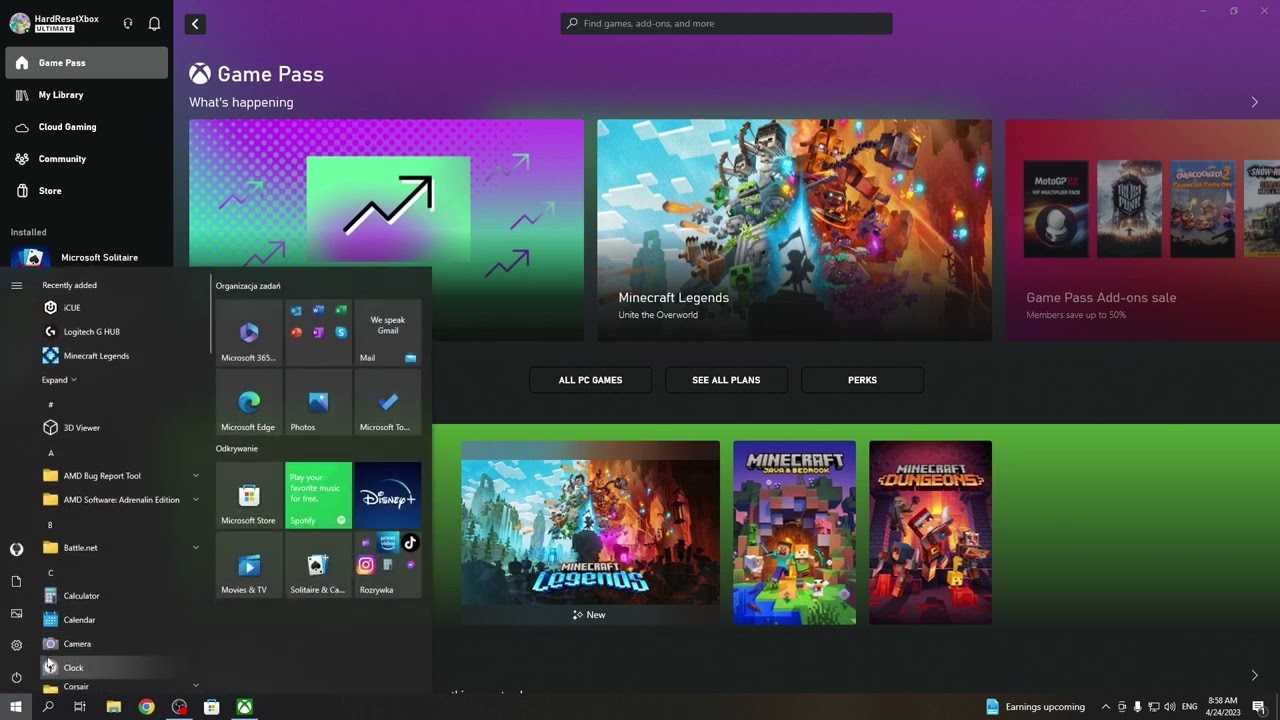Select Game Pass in sidebar
This screenshot has height=720, width=1280.
86,63
